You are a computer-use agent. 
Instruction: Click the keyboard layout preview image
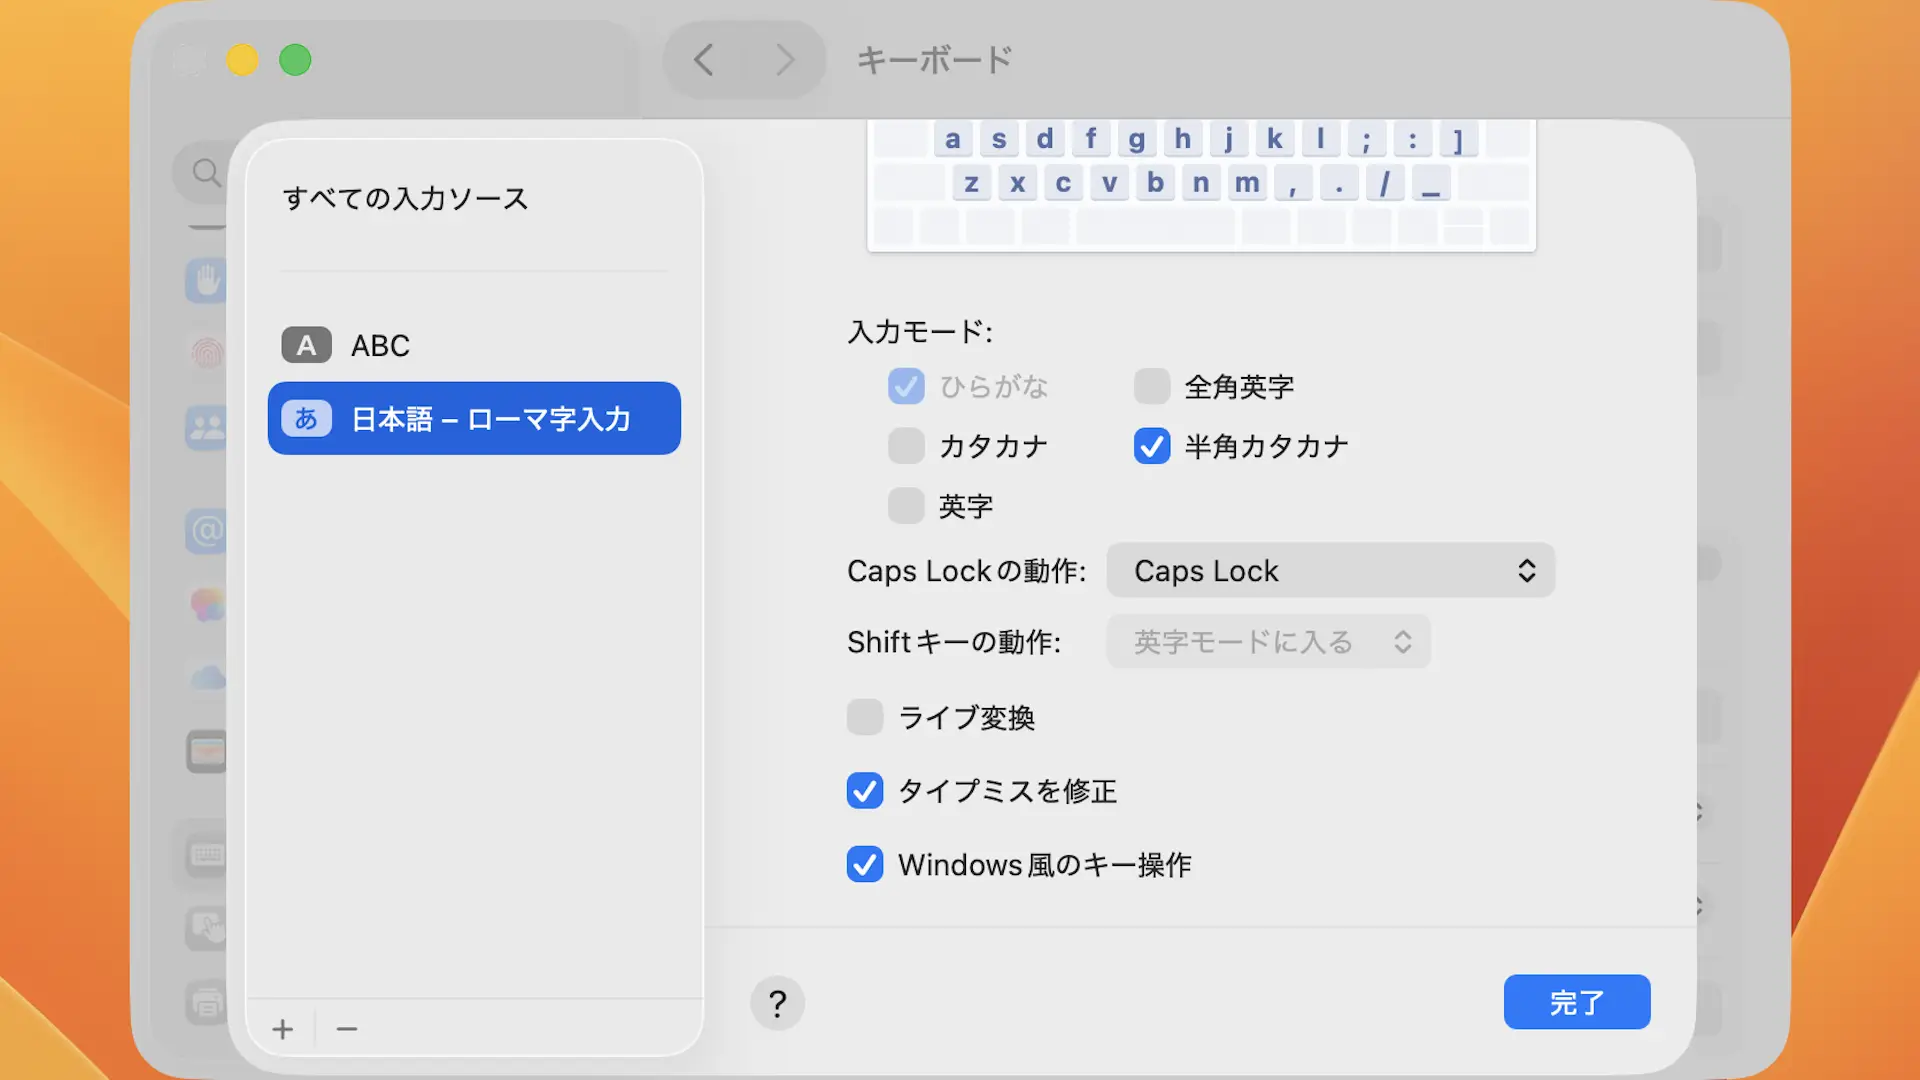click(1201, 186)
